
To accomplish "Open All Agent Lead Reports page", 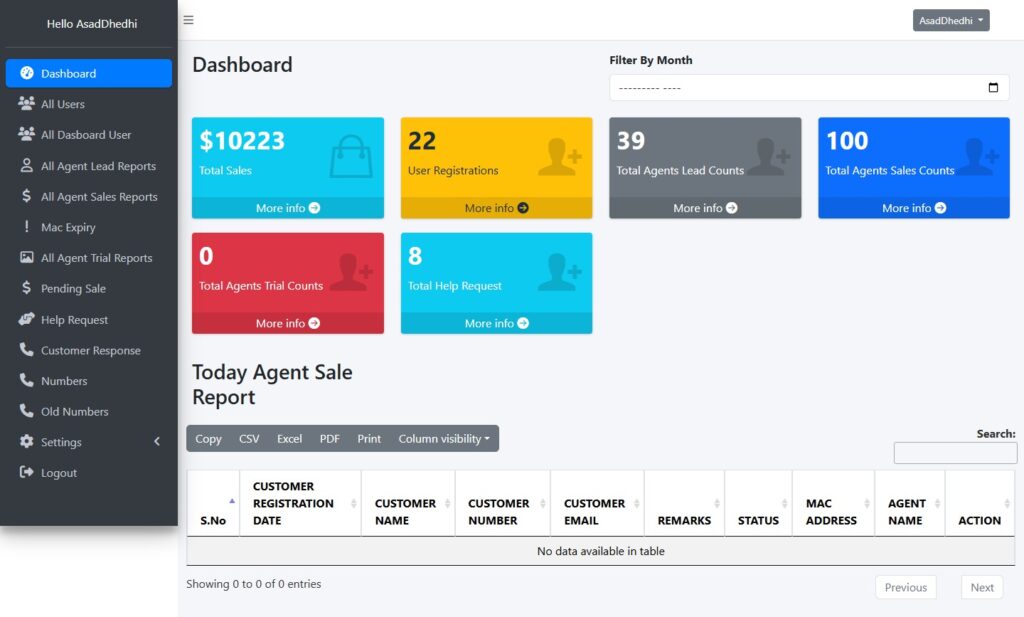I will pyautogui.click(x=98, y=166).
